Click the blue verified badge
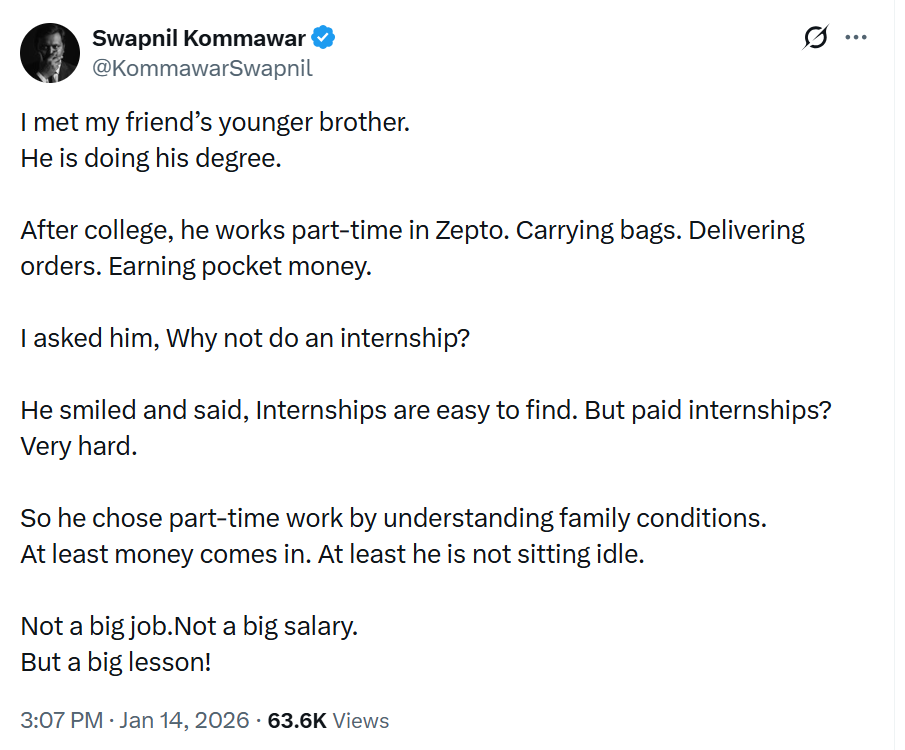Screen dimensions: 905x750 324,38
